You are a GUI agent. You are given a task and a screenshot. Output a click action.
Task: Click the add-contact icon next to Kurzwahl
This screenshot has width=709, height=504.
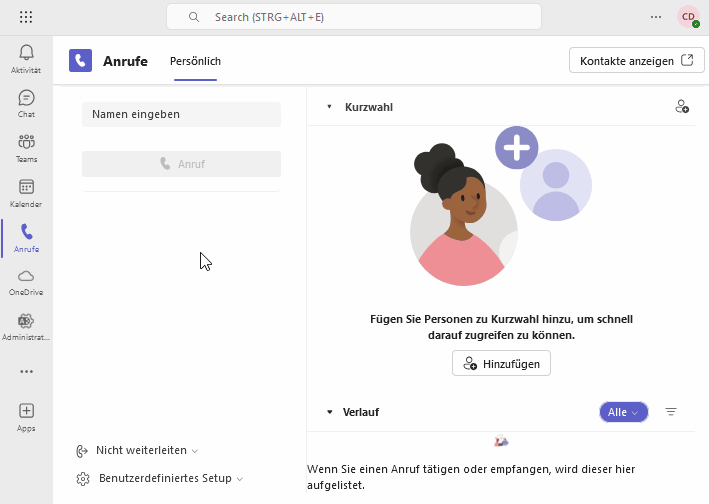click(682, 107)
